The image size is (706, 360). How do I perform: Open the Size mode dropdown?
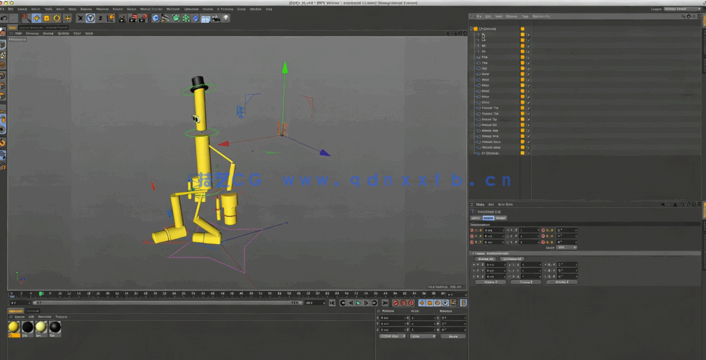click(x=423, y=336)
